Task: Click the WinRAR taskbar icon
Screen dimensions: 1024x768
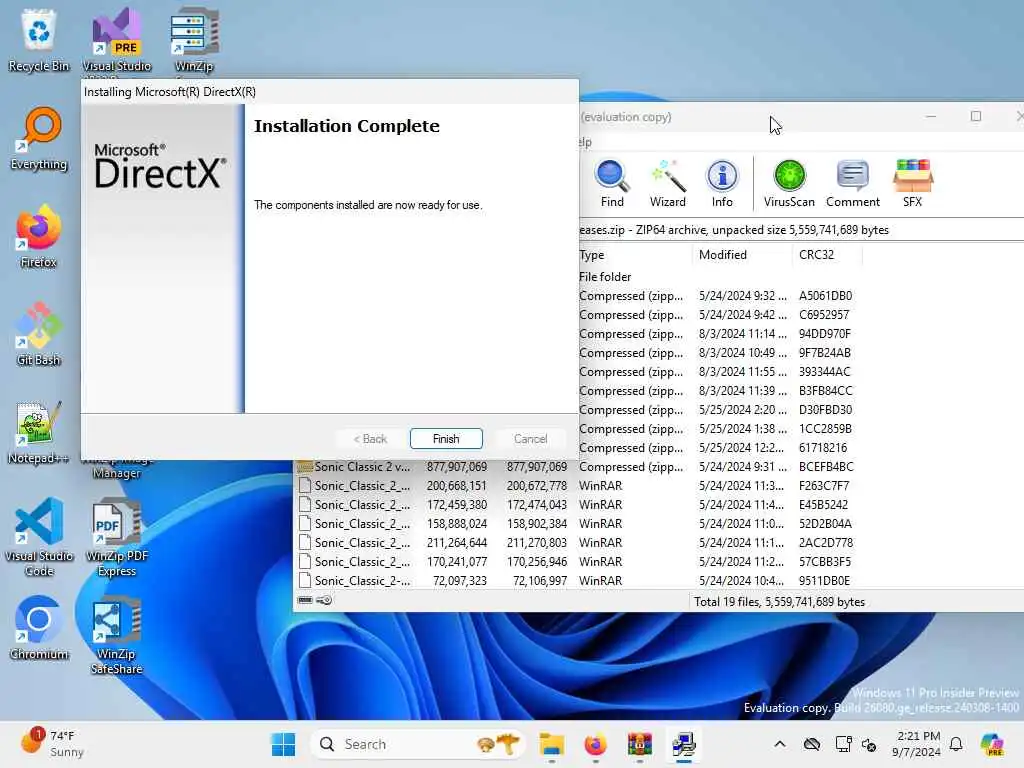Action: (x=639, y=744)
